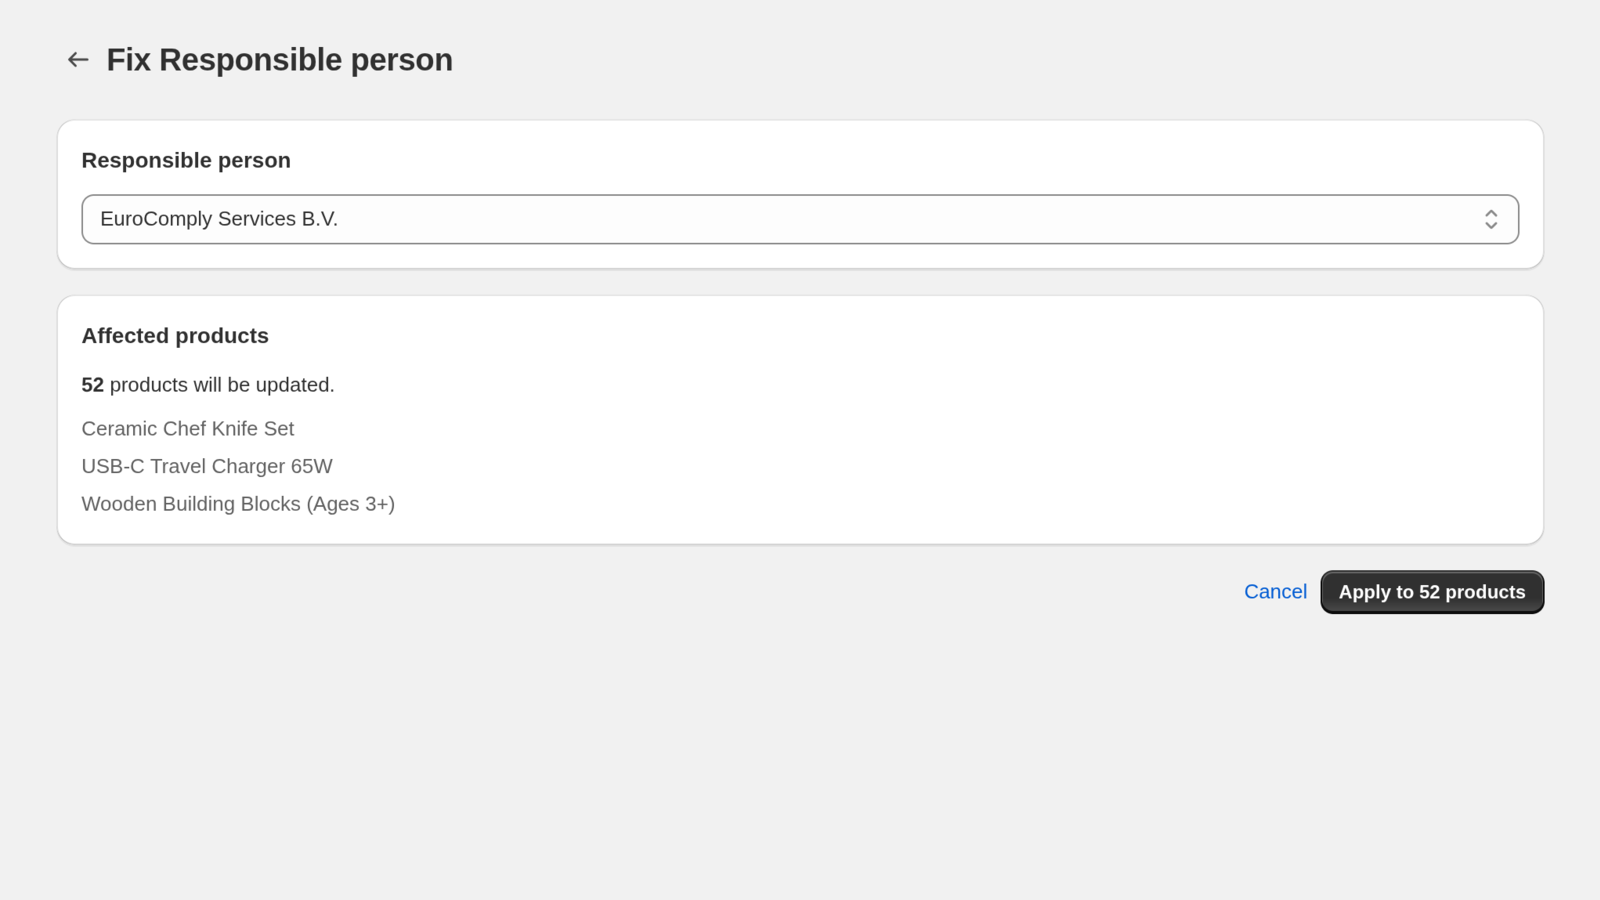This screenshot has height=900, width=1600.
Task: Go back using the left arrow icon
Action: 78,60
